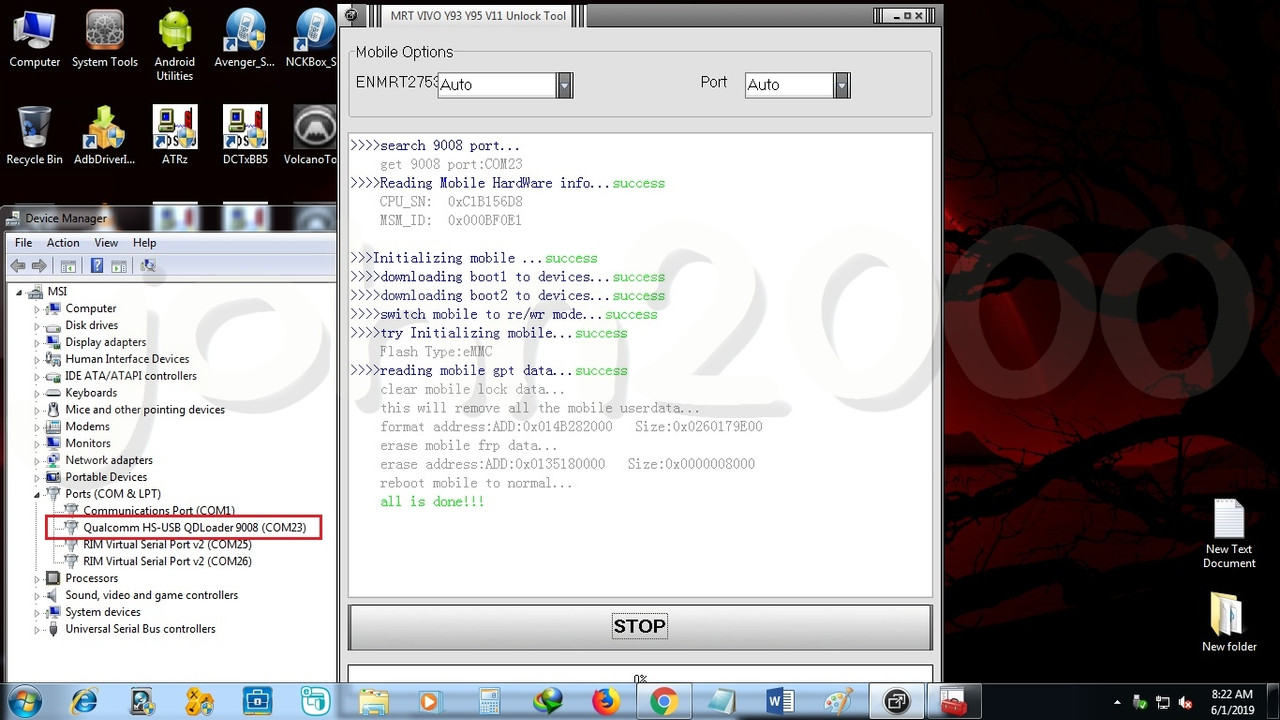
Task: Open the ENMRT275 Auto dropdown arrow
Action: click(564, 85)
